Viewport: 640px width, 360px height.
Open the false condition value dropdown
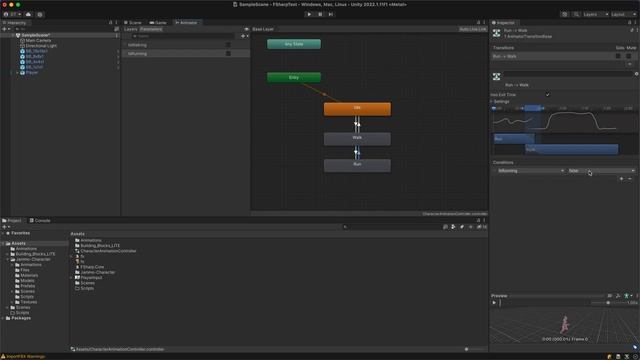pyautogui.click(x=601, y=171)
